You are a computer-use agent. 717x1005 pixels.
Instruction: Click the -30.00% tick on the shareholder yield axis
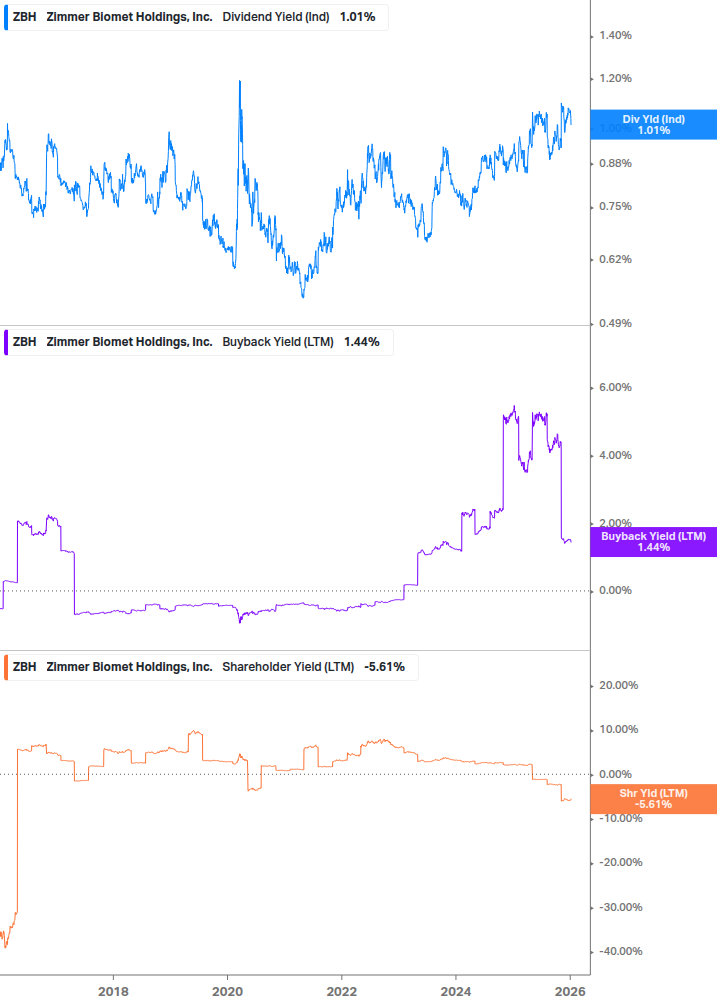click(x=620, y=908)
